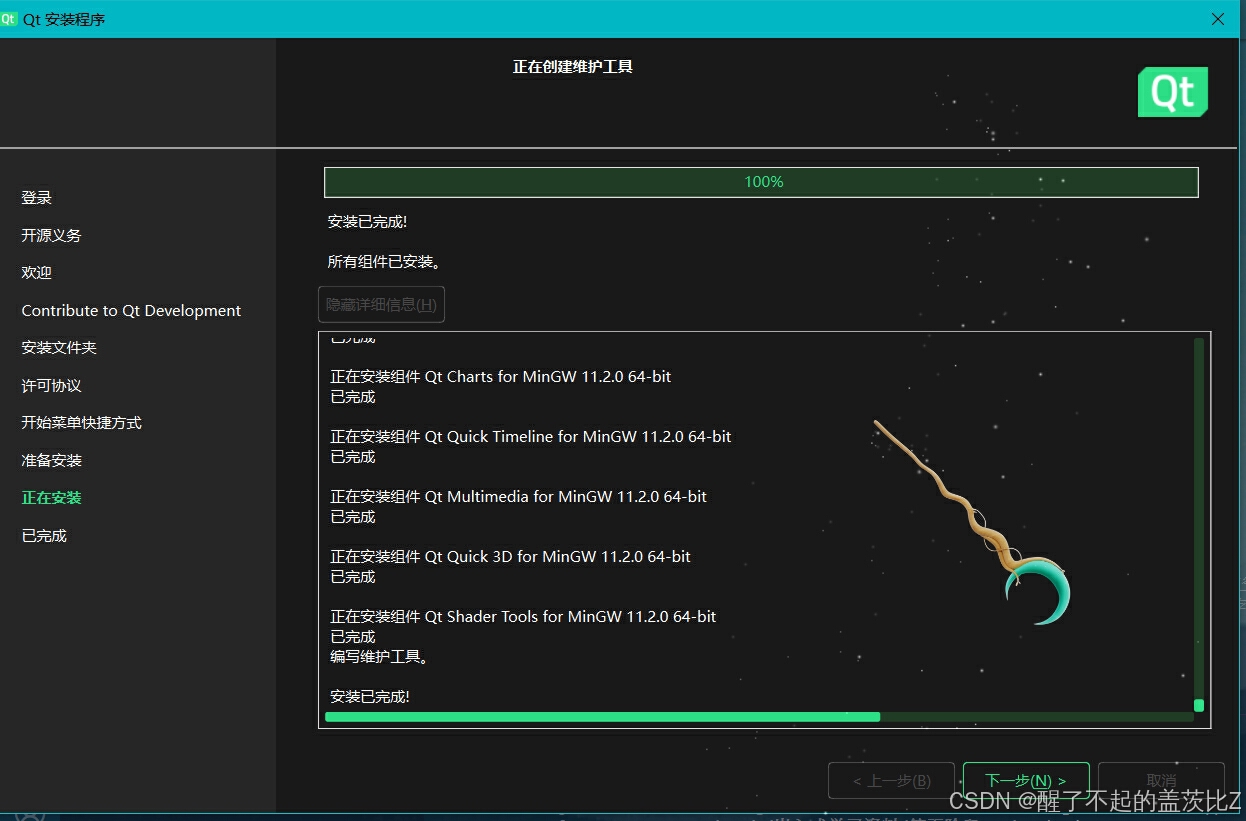Click the Qt logo in the header
1246x821 pixels.
point(1173,92)
